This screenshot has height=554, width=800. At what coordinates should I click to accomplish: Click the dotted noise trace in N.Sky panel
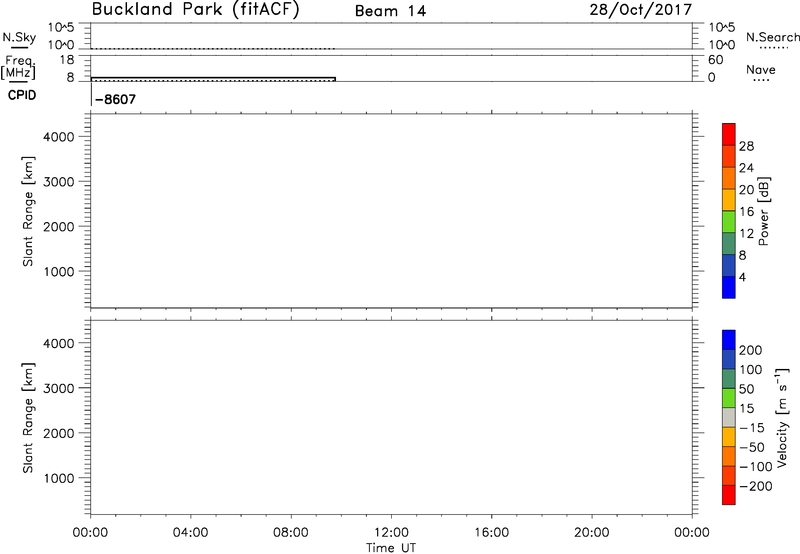point(213,48)
